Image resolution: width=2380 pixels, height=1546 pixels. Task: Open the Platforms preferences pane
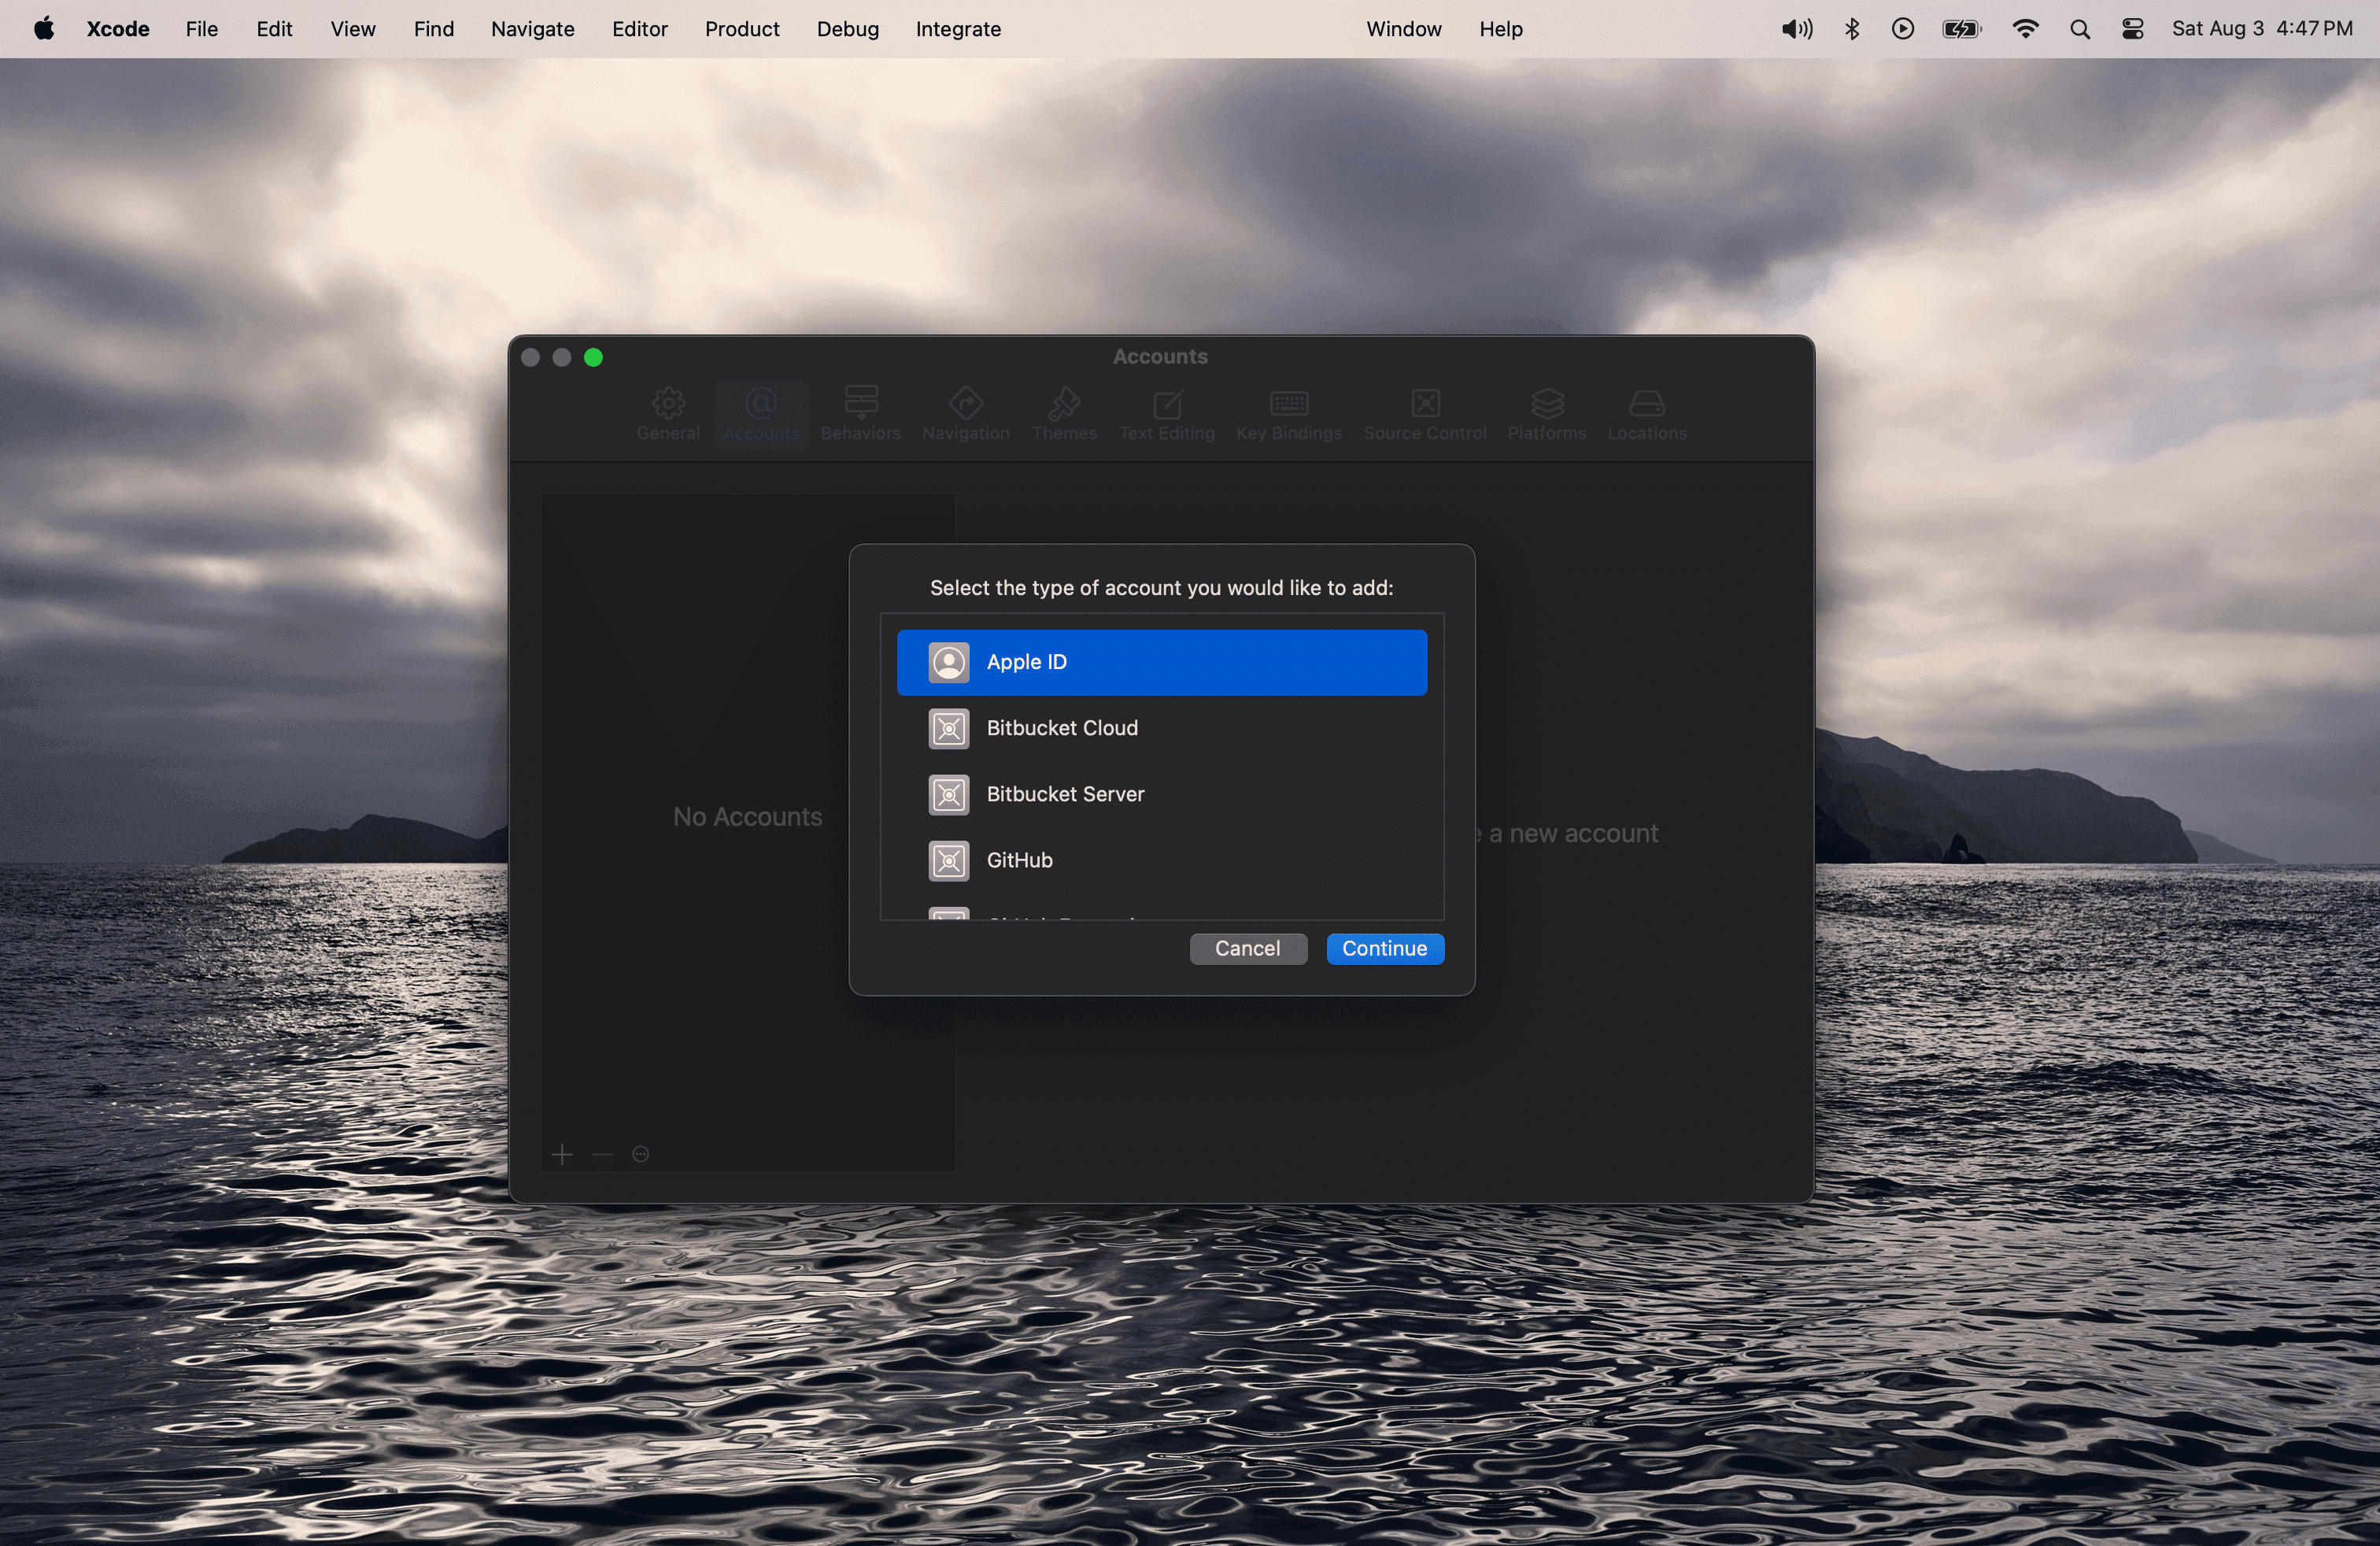tap(1546, 413)
